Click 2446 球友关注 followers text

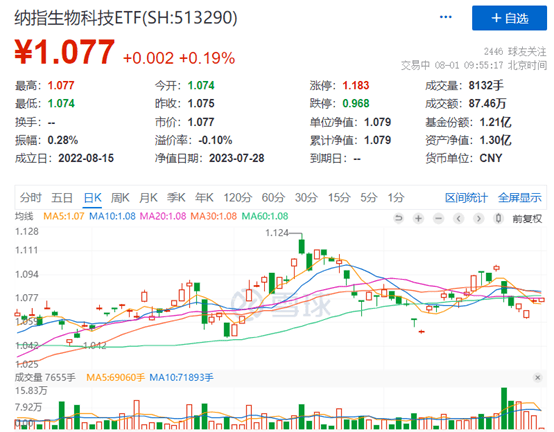click(515, 52)
